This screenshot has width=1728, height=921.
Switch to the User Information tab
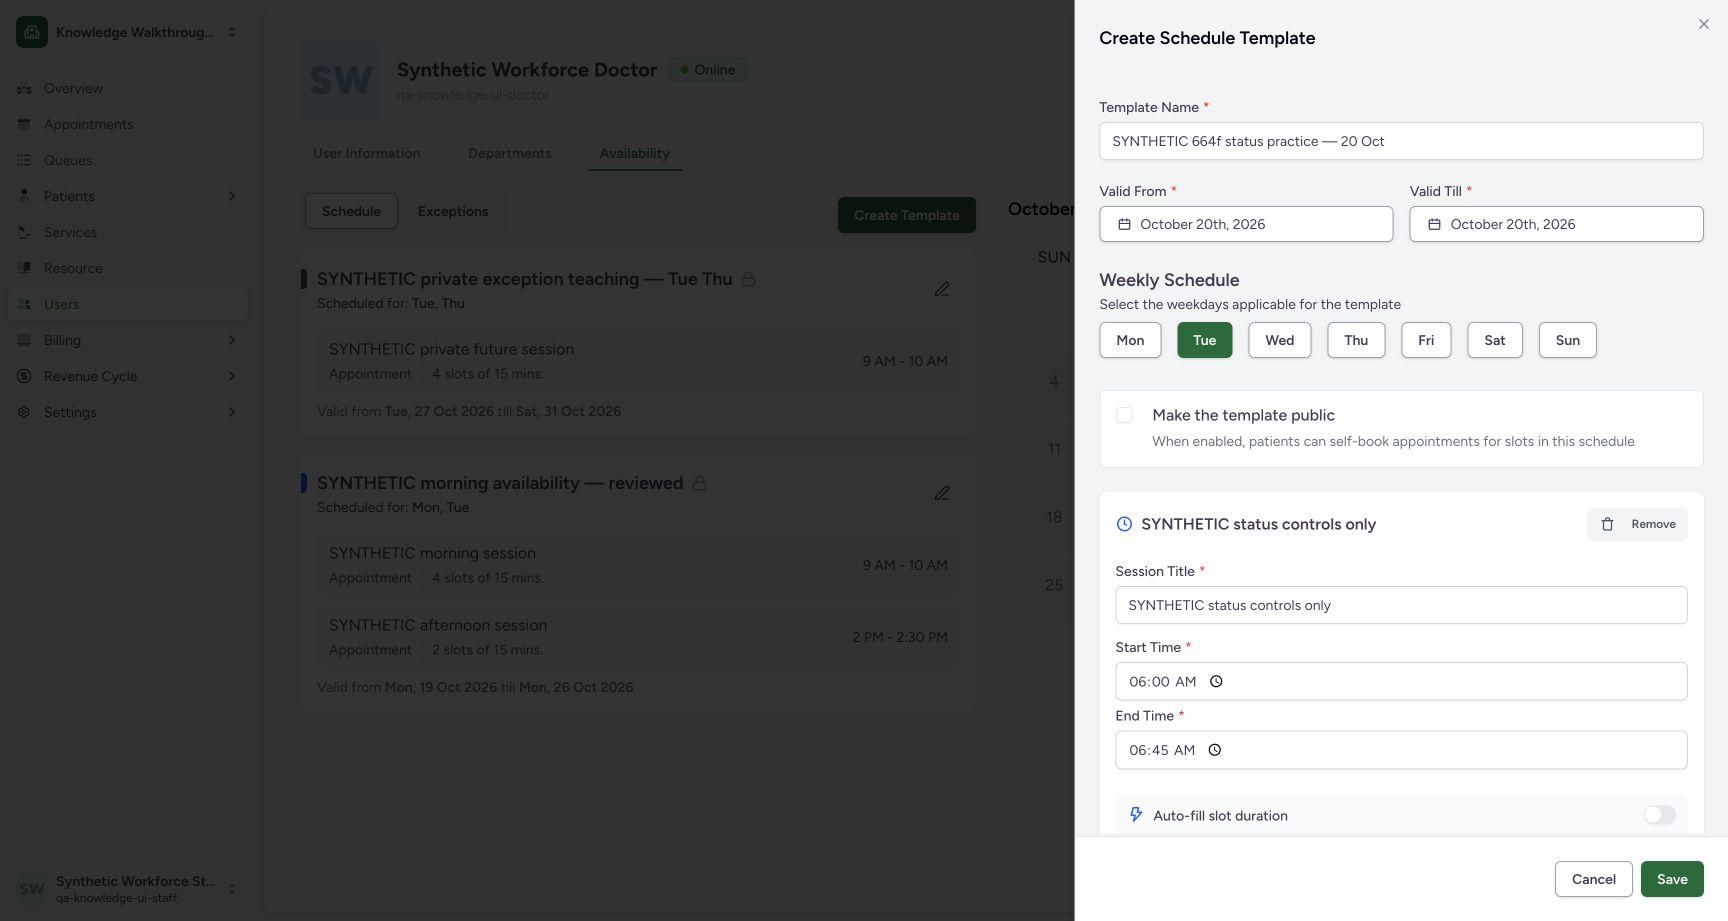pyautogui.click(x=366, y=153)
